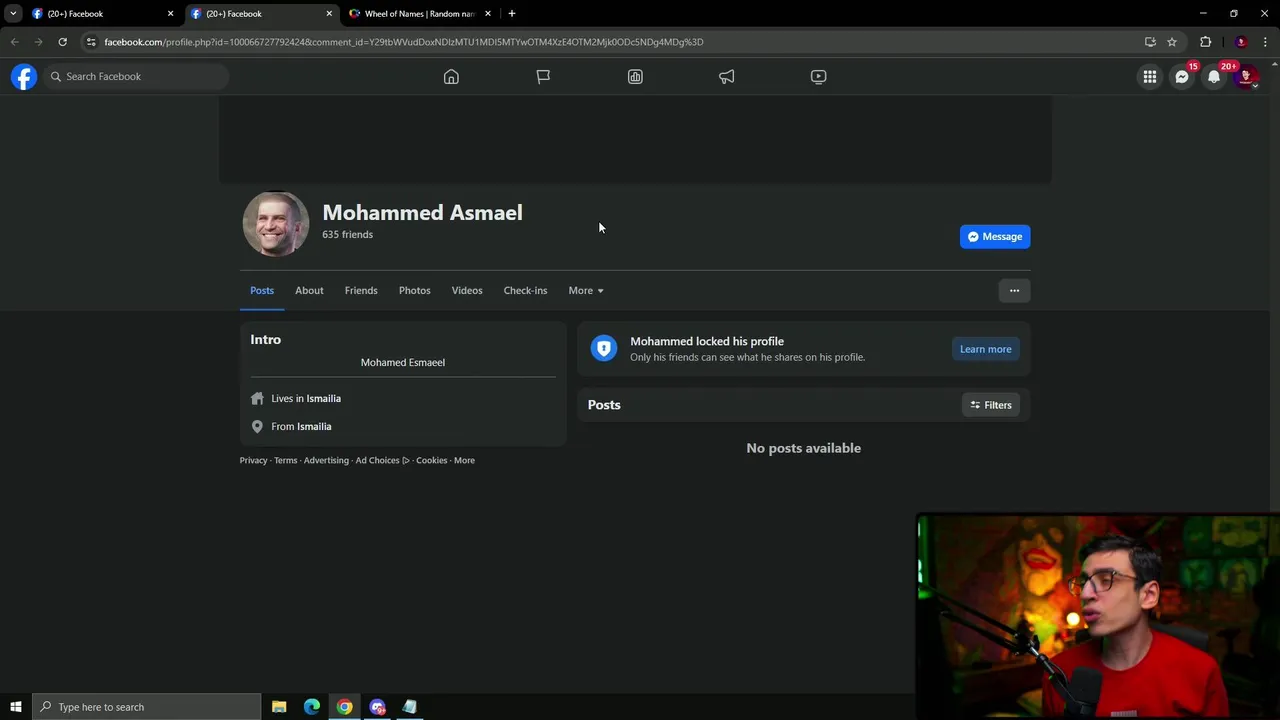Open the Chrome extensions puzzle icon
The image size is (1280, 720).
point(1205,42)
